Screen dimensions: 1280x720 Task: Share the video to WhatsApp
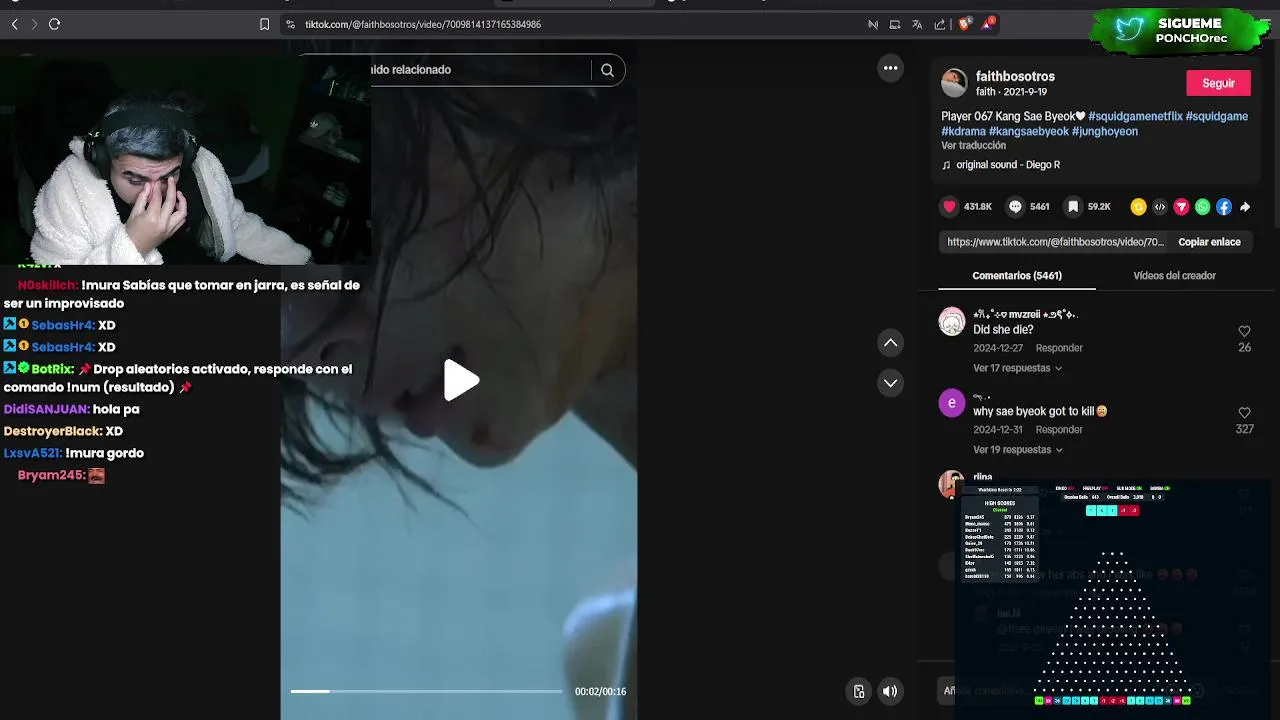click(x=1202, y=207)
